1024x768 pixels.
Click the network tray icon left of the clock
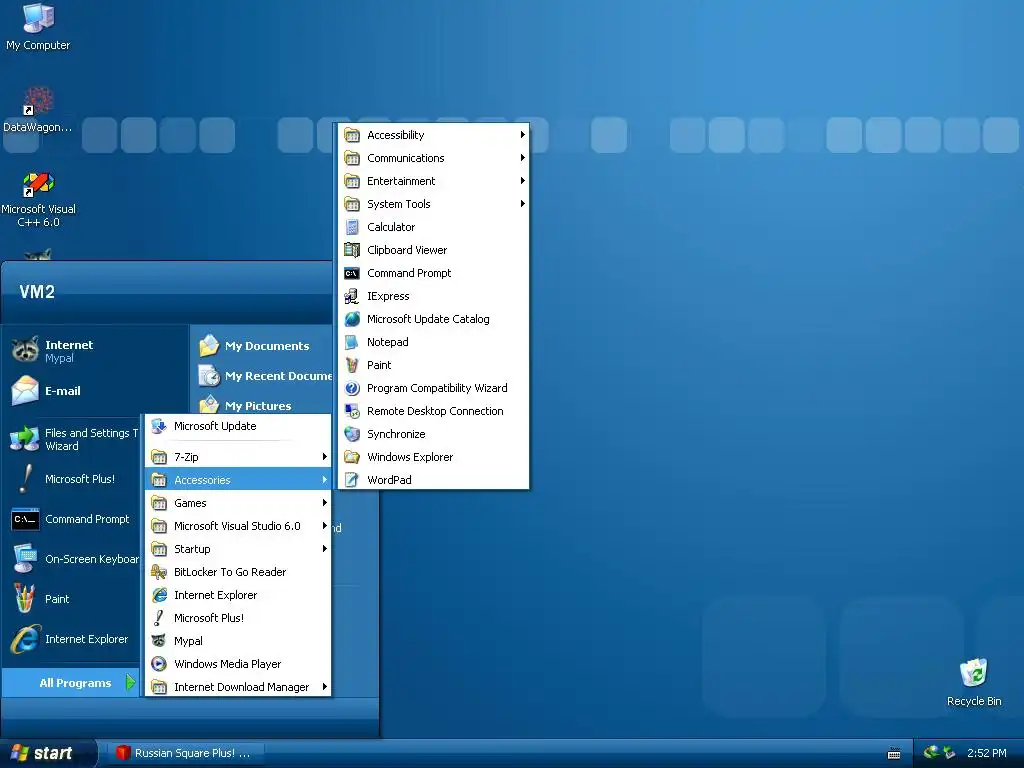coord(950,753)
